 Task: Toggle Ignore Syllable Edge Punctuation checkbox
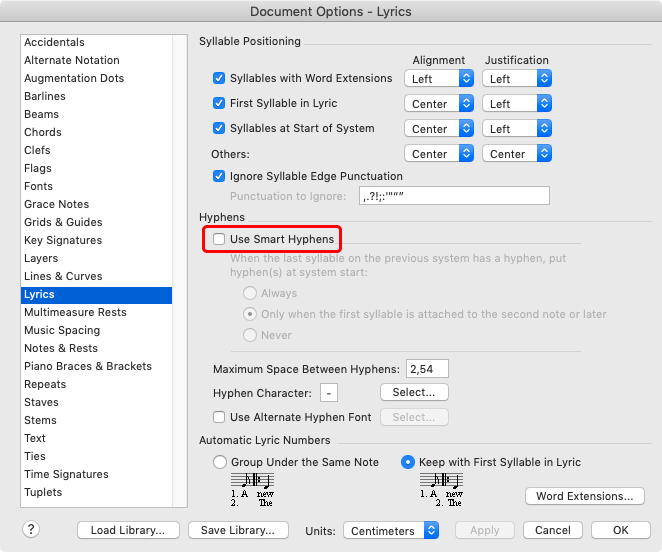click(219, 176)
